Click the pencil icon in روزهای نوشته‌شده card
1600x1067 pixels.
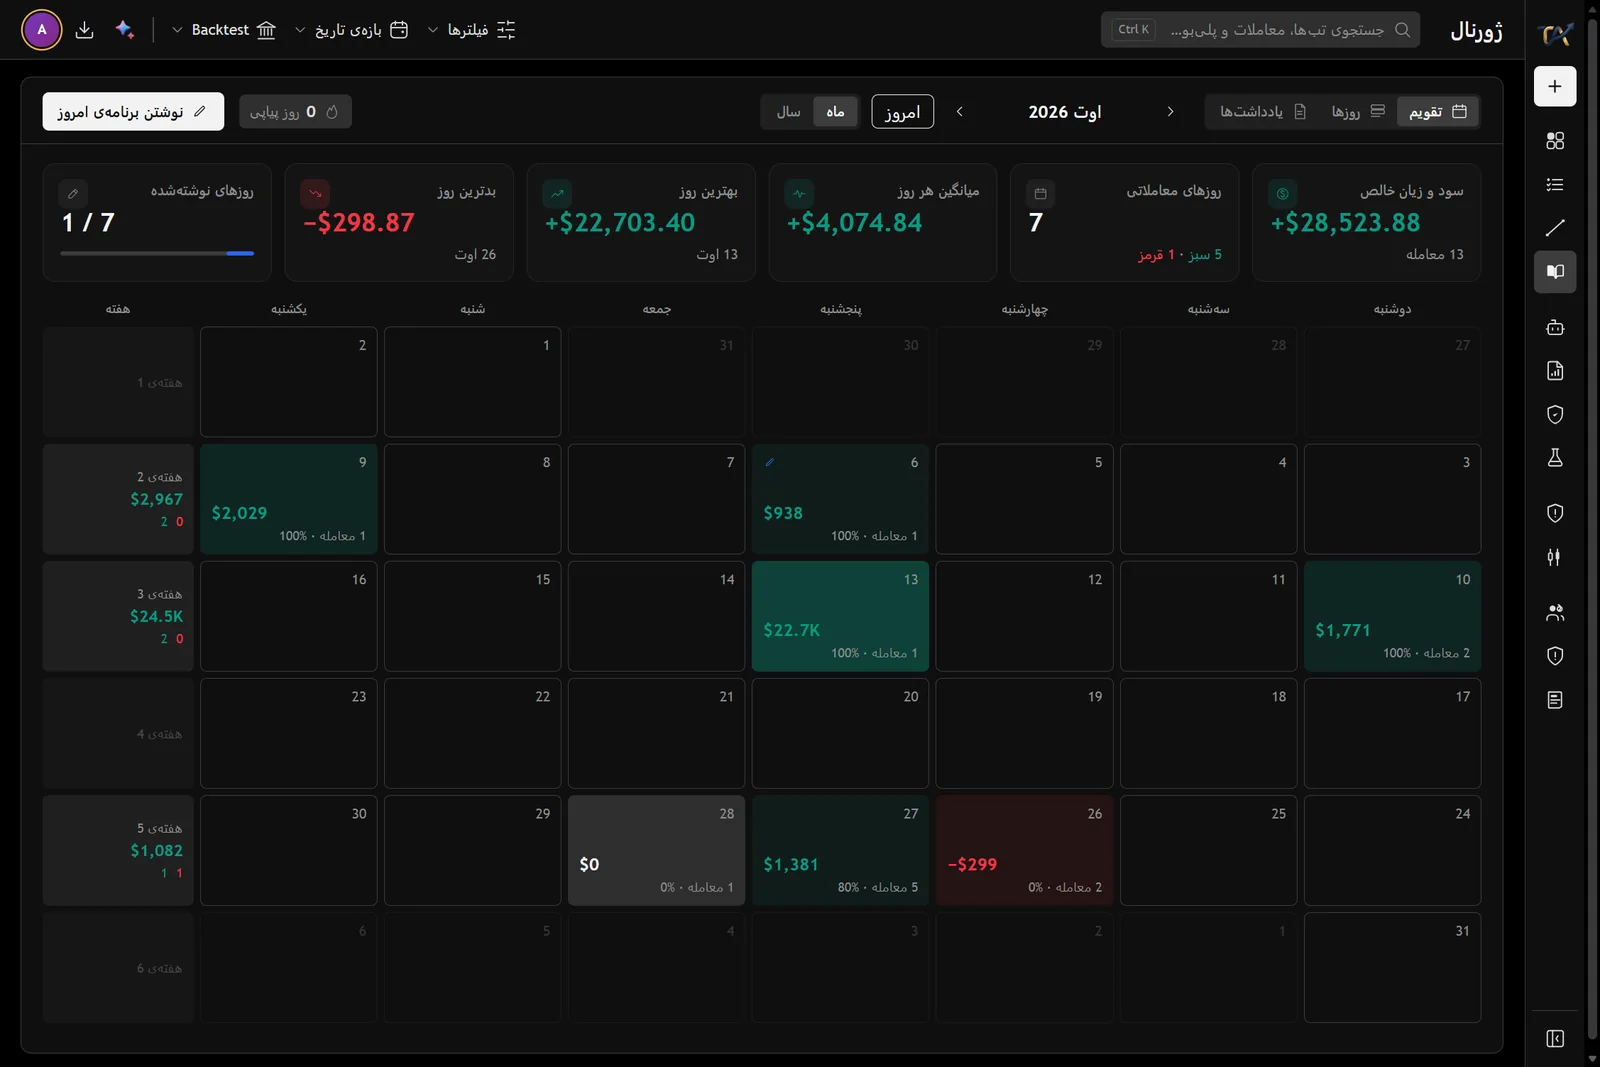pos(73,193)
